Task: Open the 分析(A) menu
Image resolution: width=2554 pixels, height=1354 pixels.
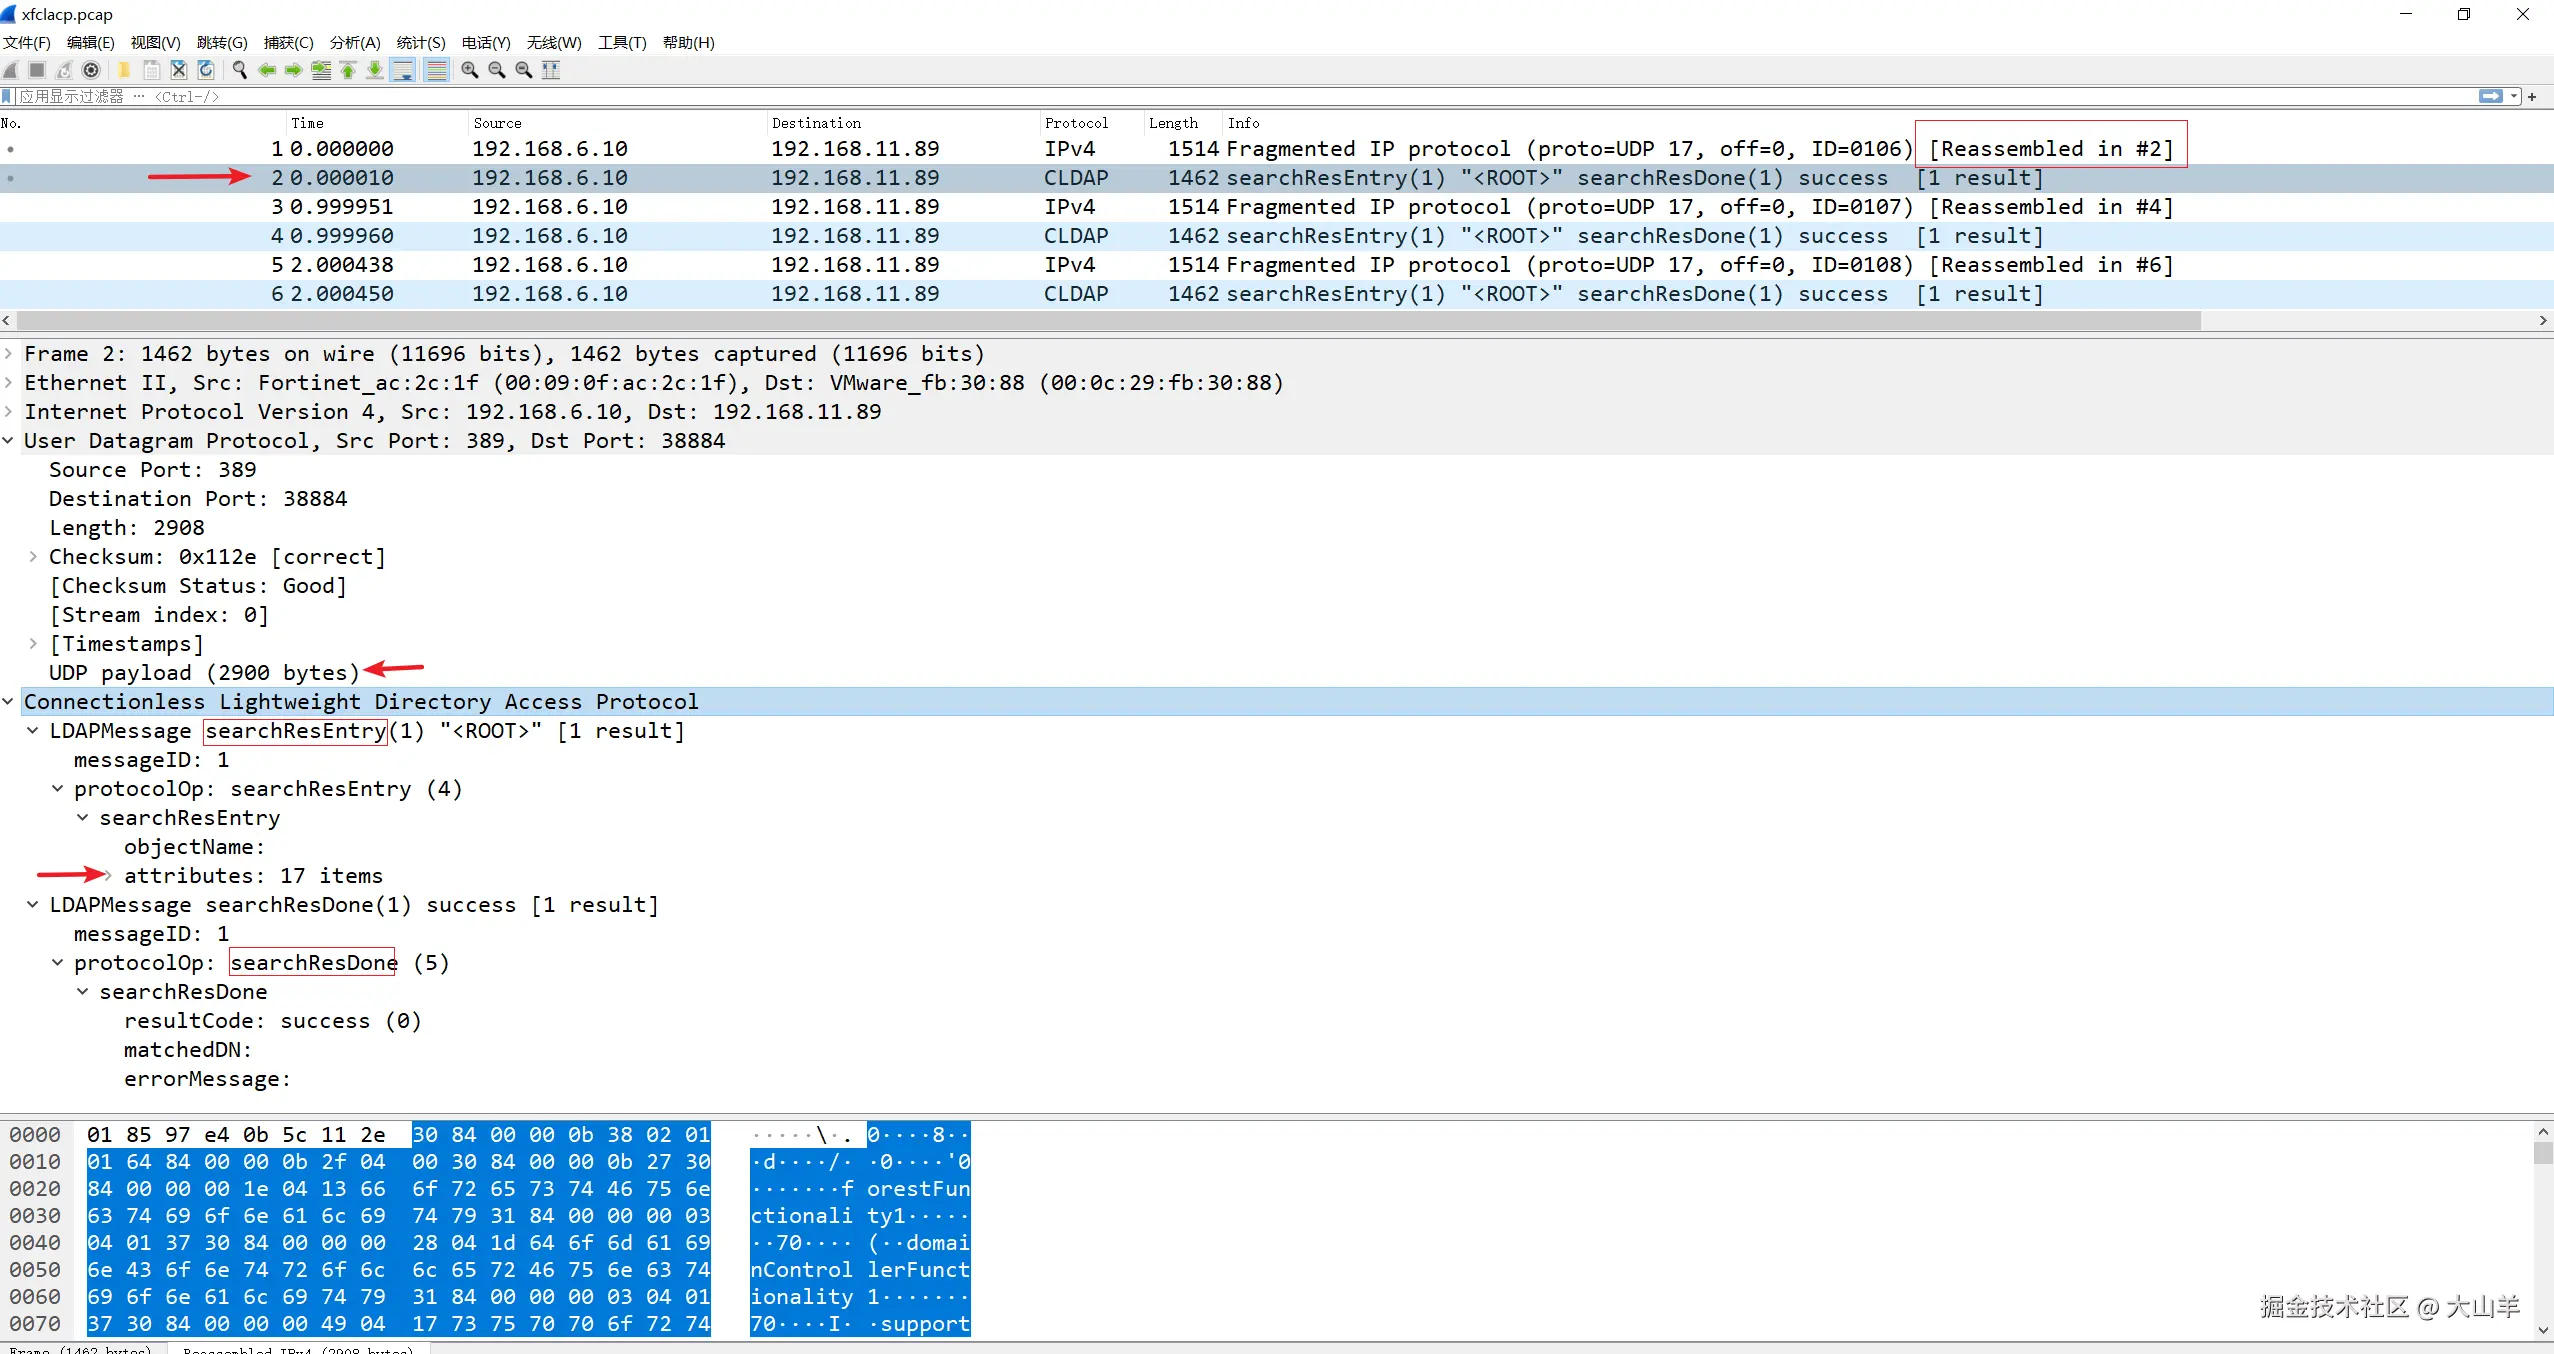Action: point(355,42)
